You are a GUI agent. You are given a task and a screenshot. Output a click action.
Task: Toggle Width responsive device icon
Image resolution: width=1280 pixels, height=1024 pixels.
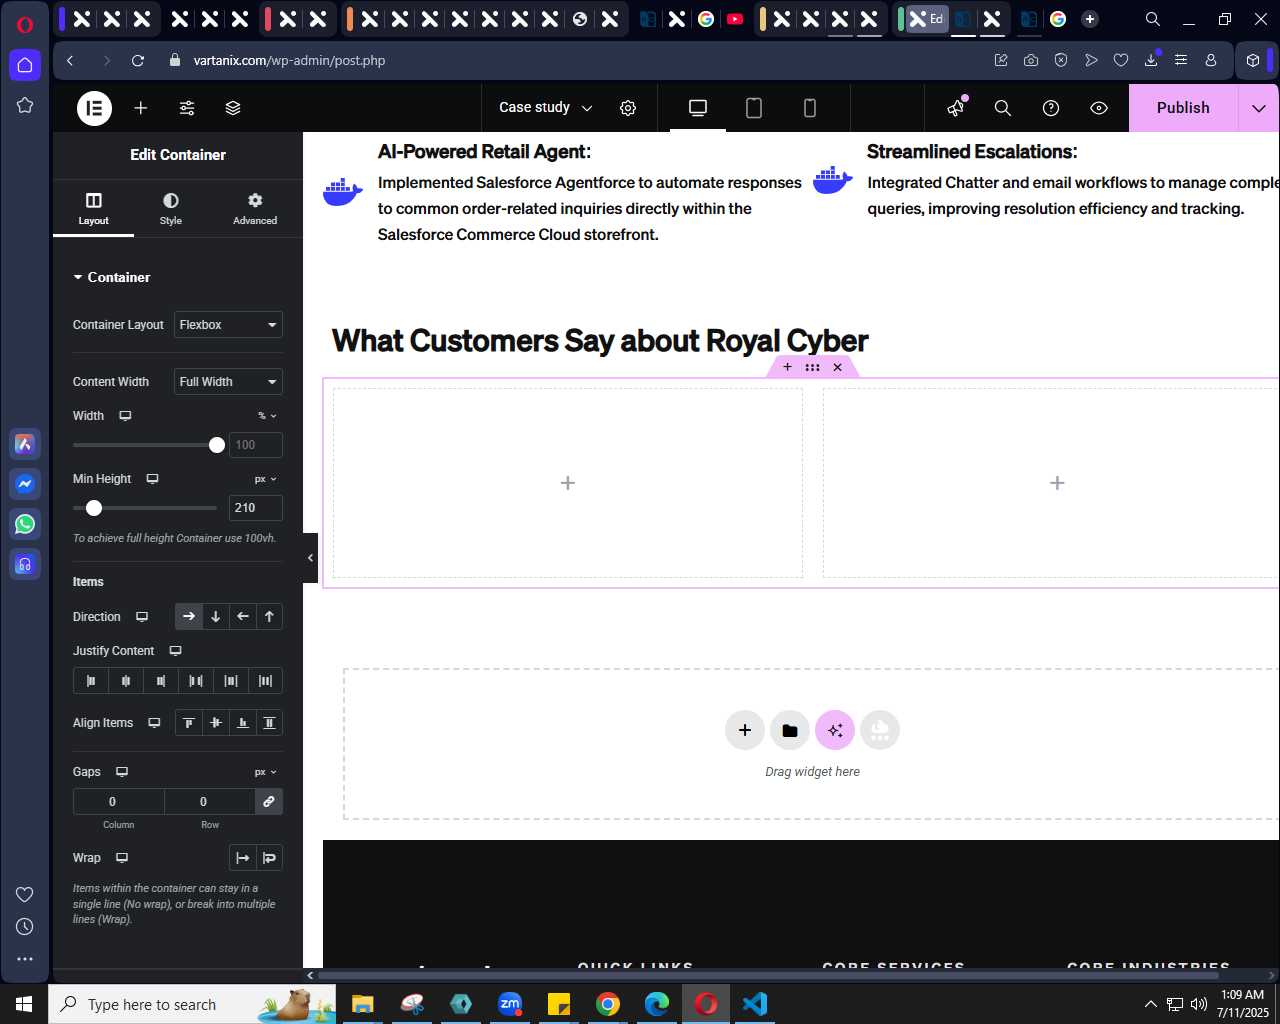125,416
